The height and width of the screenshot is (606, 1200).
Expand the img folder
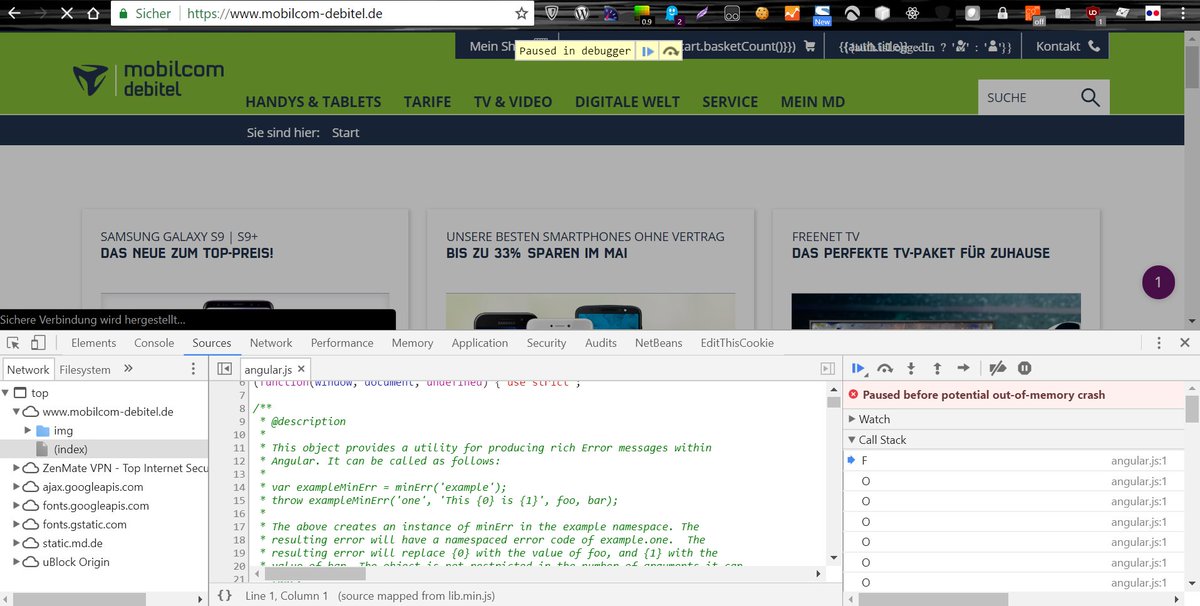pyautogui.click(x=28, y=431)
